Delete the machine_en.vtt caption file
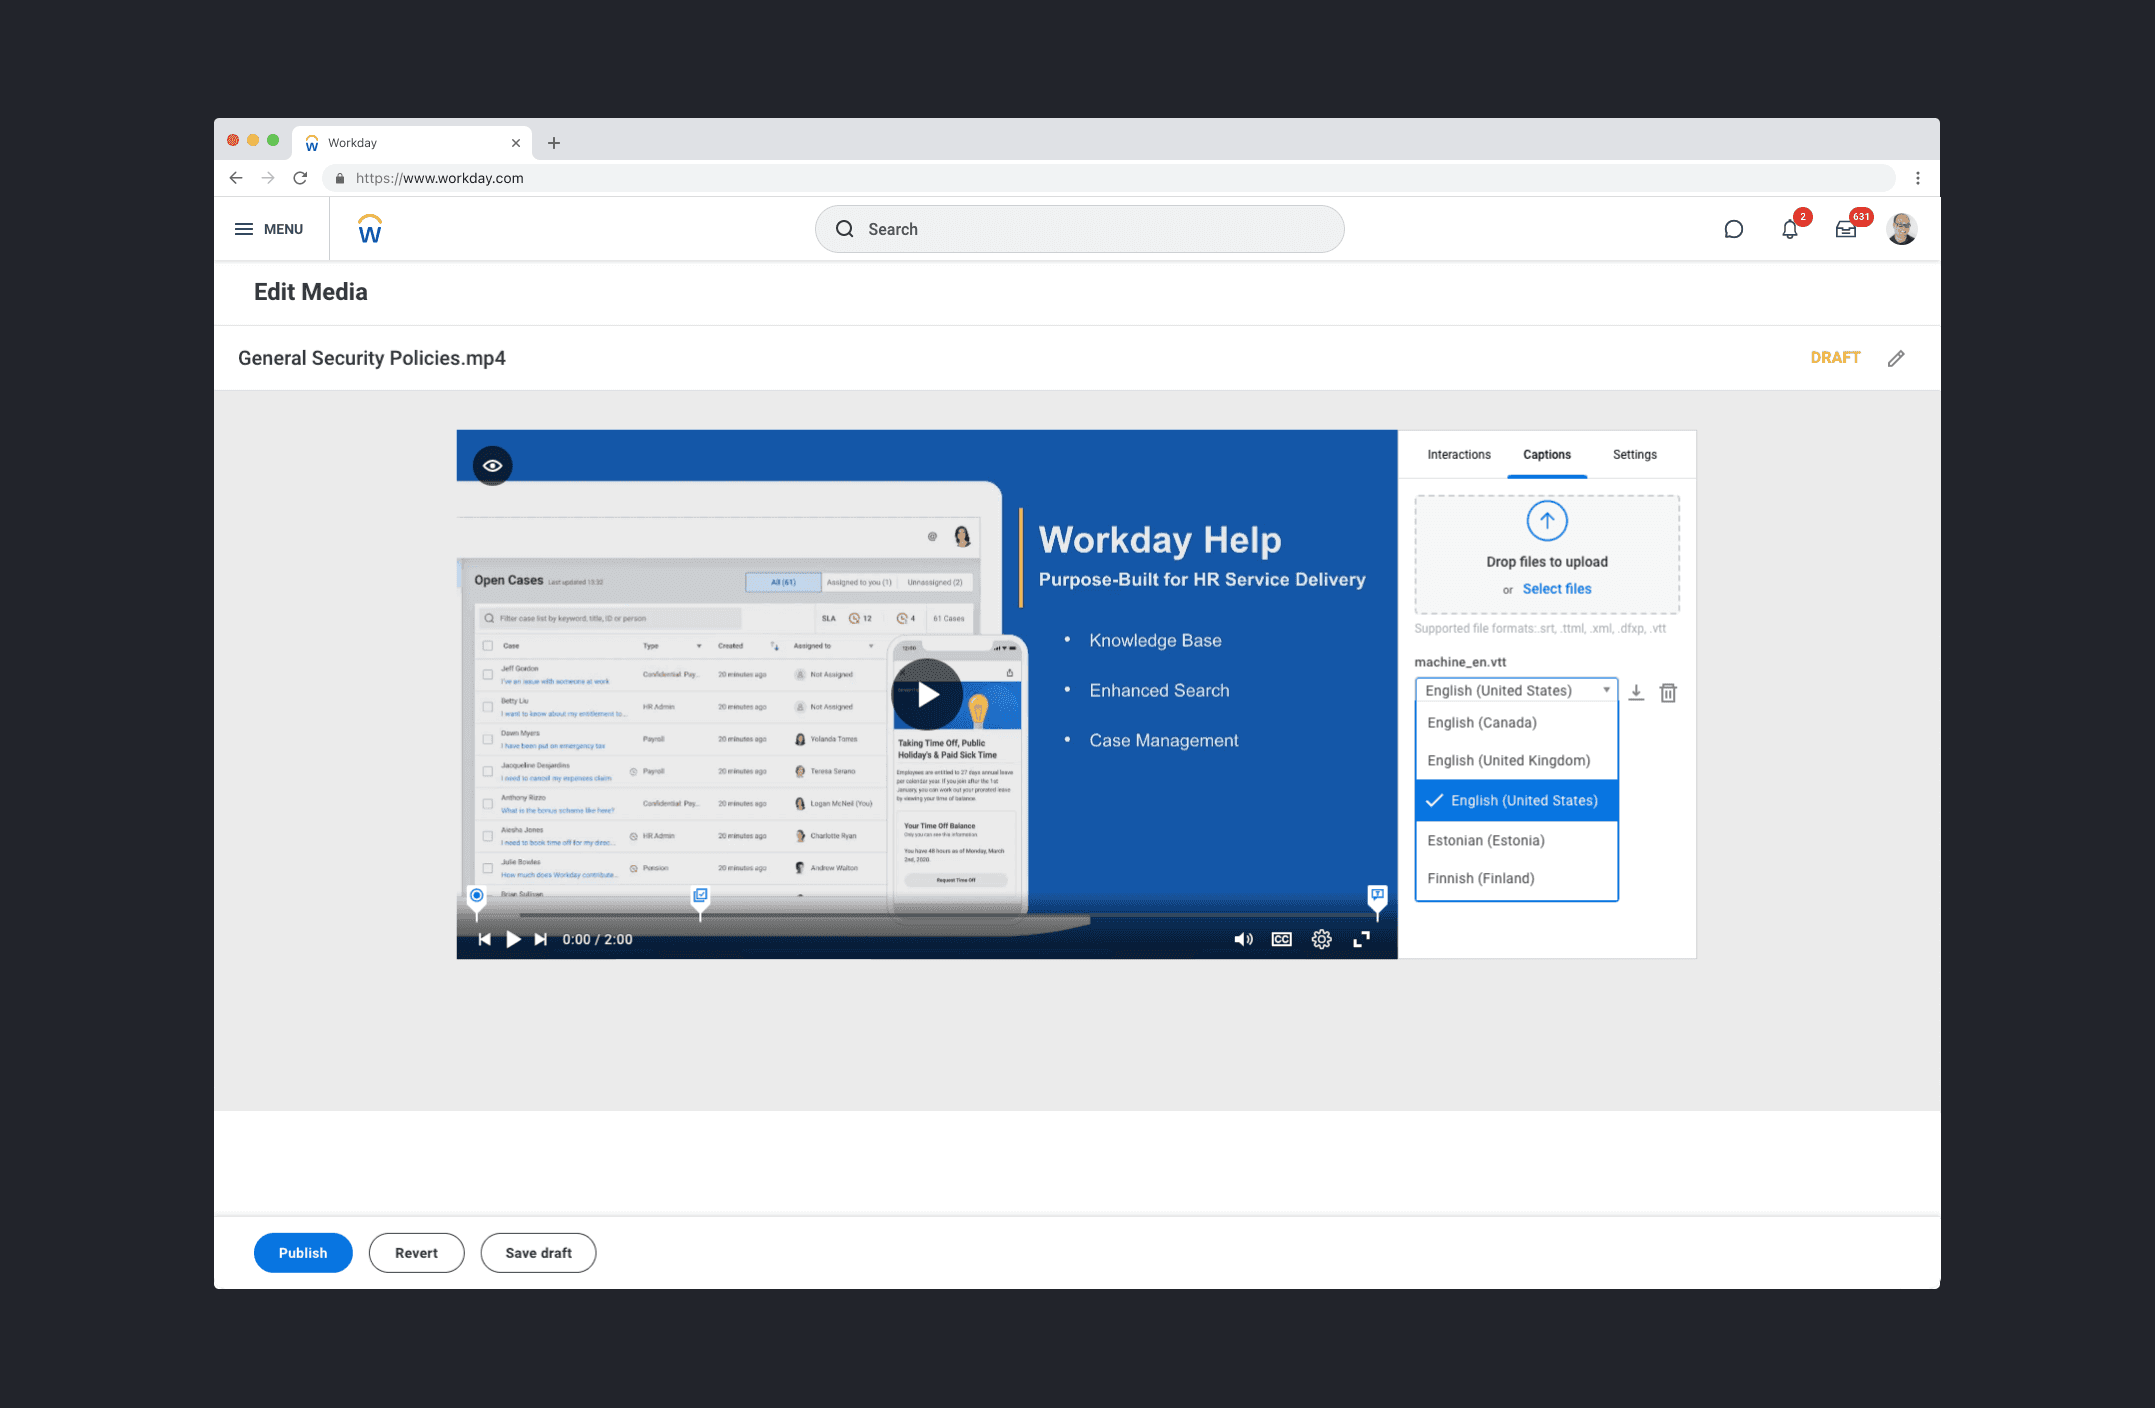This screenshot has height=1408, width=2155. click(x=1668, y=692)
